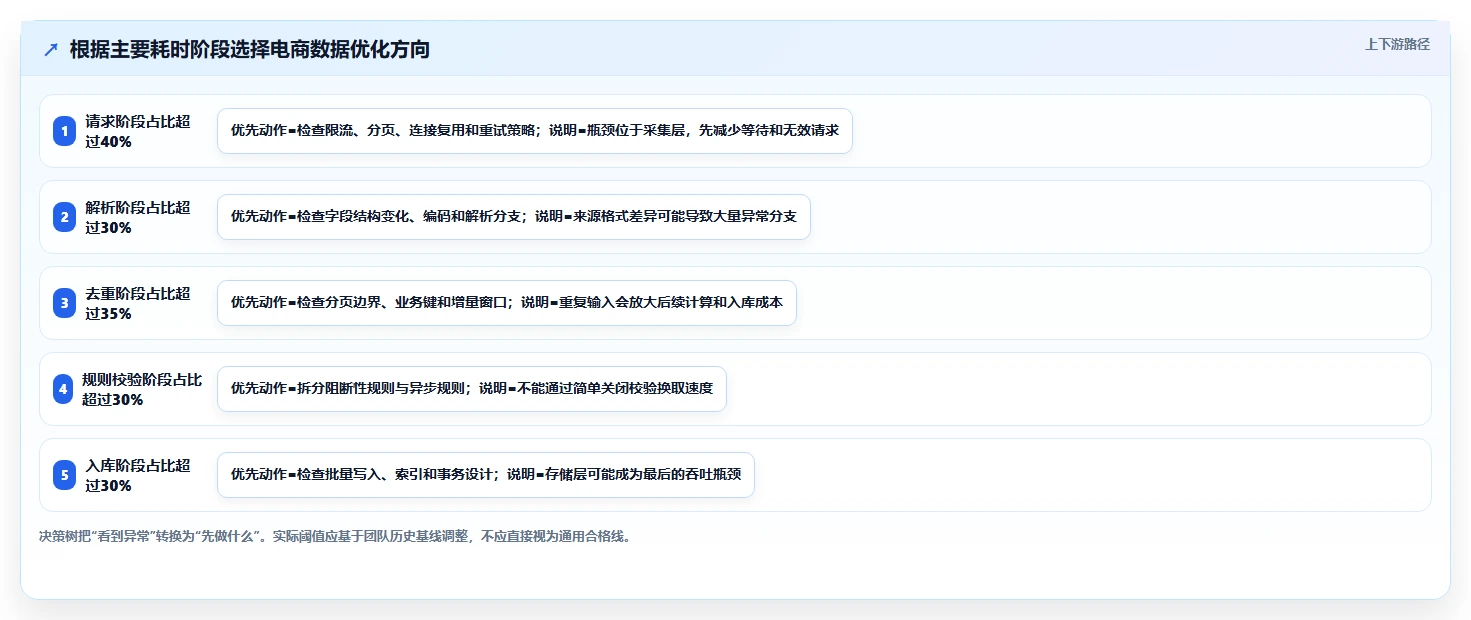Viewport: 1471px width, 620px height.
Task: Open the 检查分页边界、业务键 action box
Action: (507, 303)
